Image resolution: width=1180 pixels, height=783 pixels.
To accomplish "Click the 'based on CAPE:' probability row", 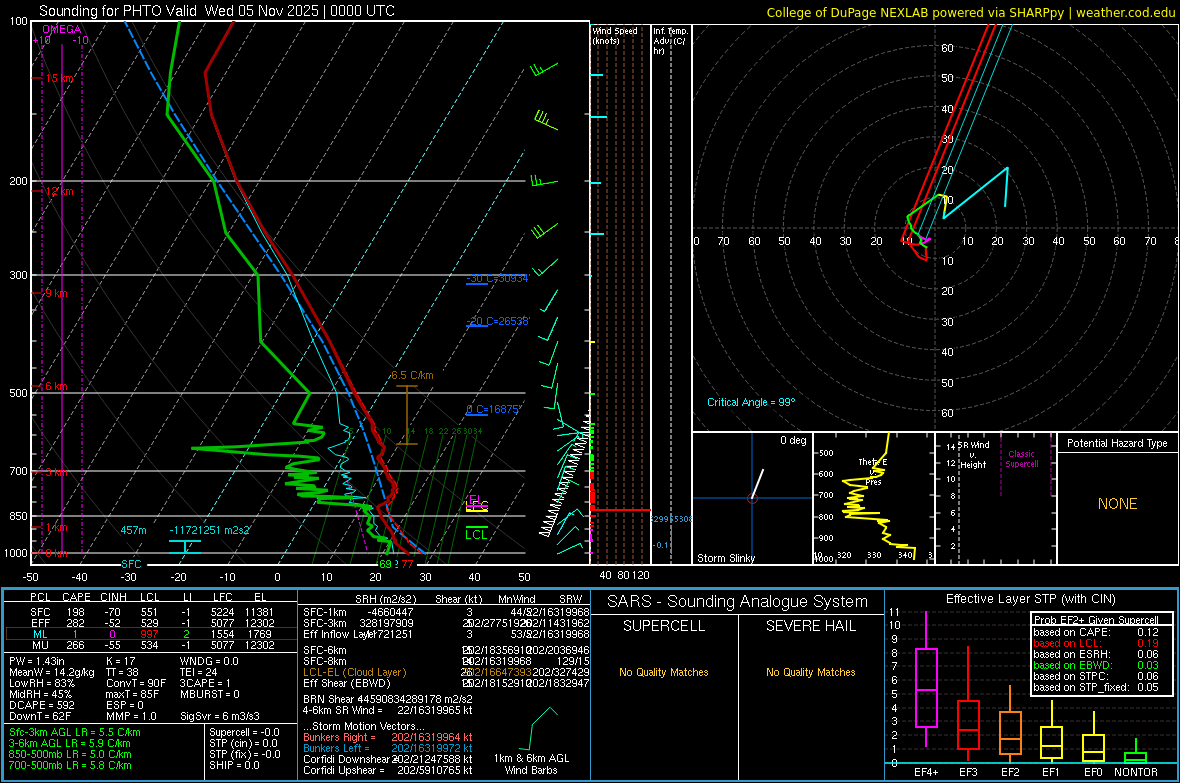I will [x=1096, y=632].
